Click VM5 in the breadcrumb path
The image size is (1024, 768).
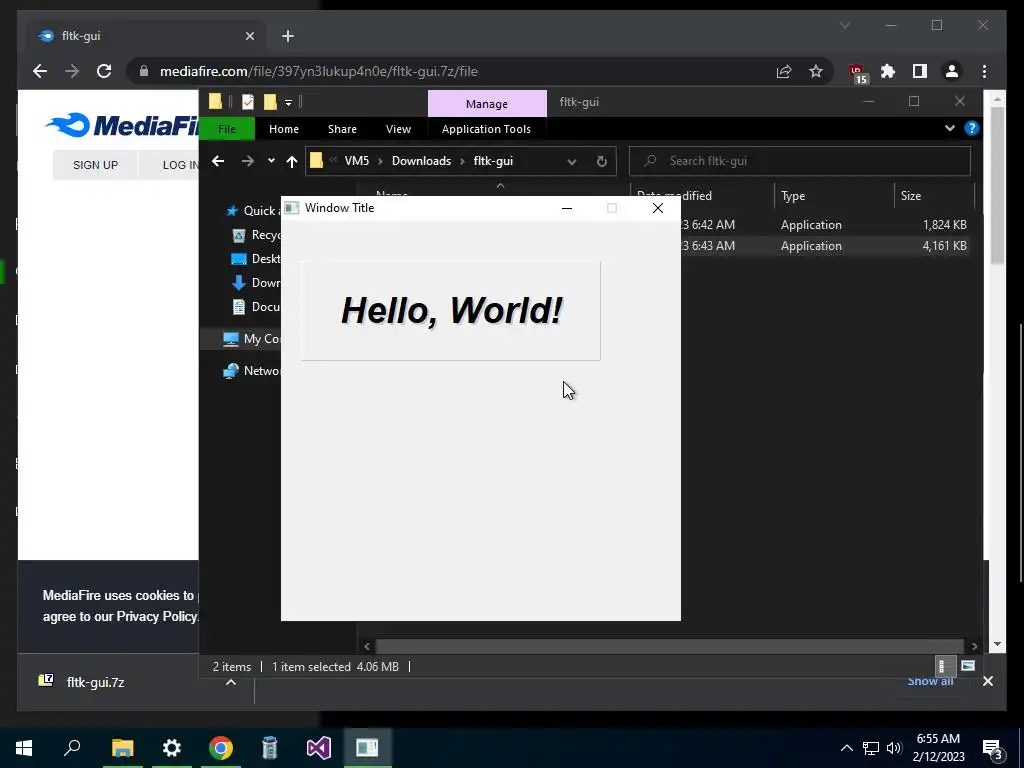click(x=357, y=161)
